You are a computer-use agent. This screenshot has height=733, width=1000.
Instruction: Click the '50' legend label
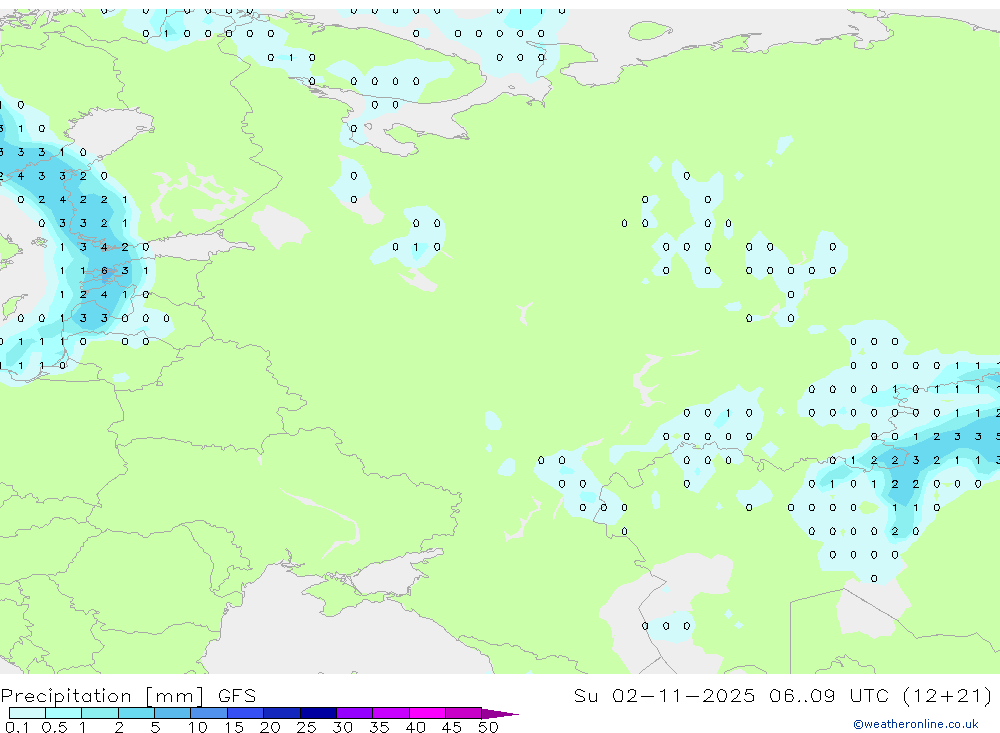(488, 727)
